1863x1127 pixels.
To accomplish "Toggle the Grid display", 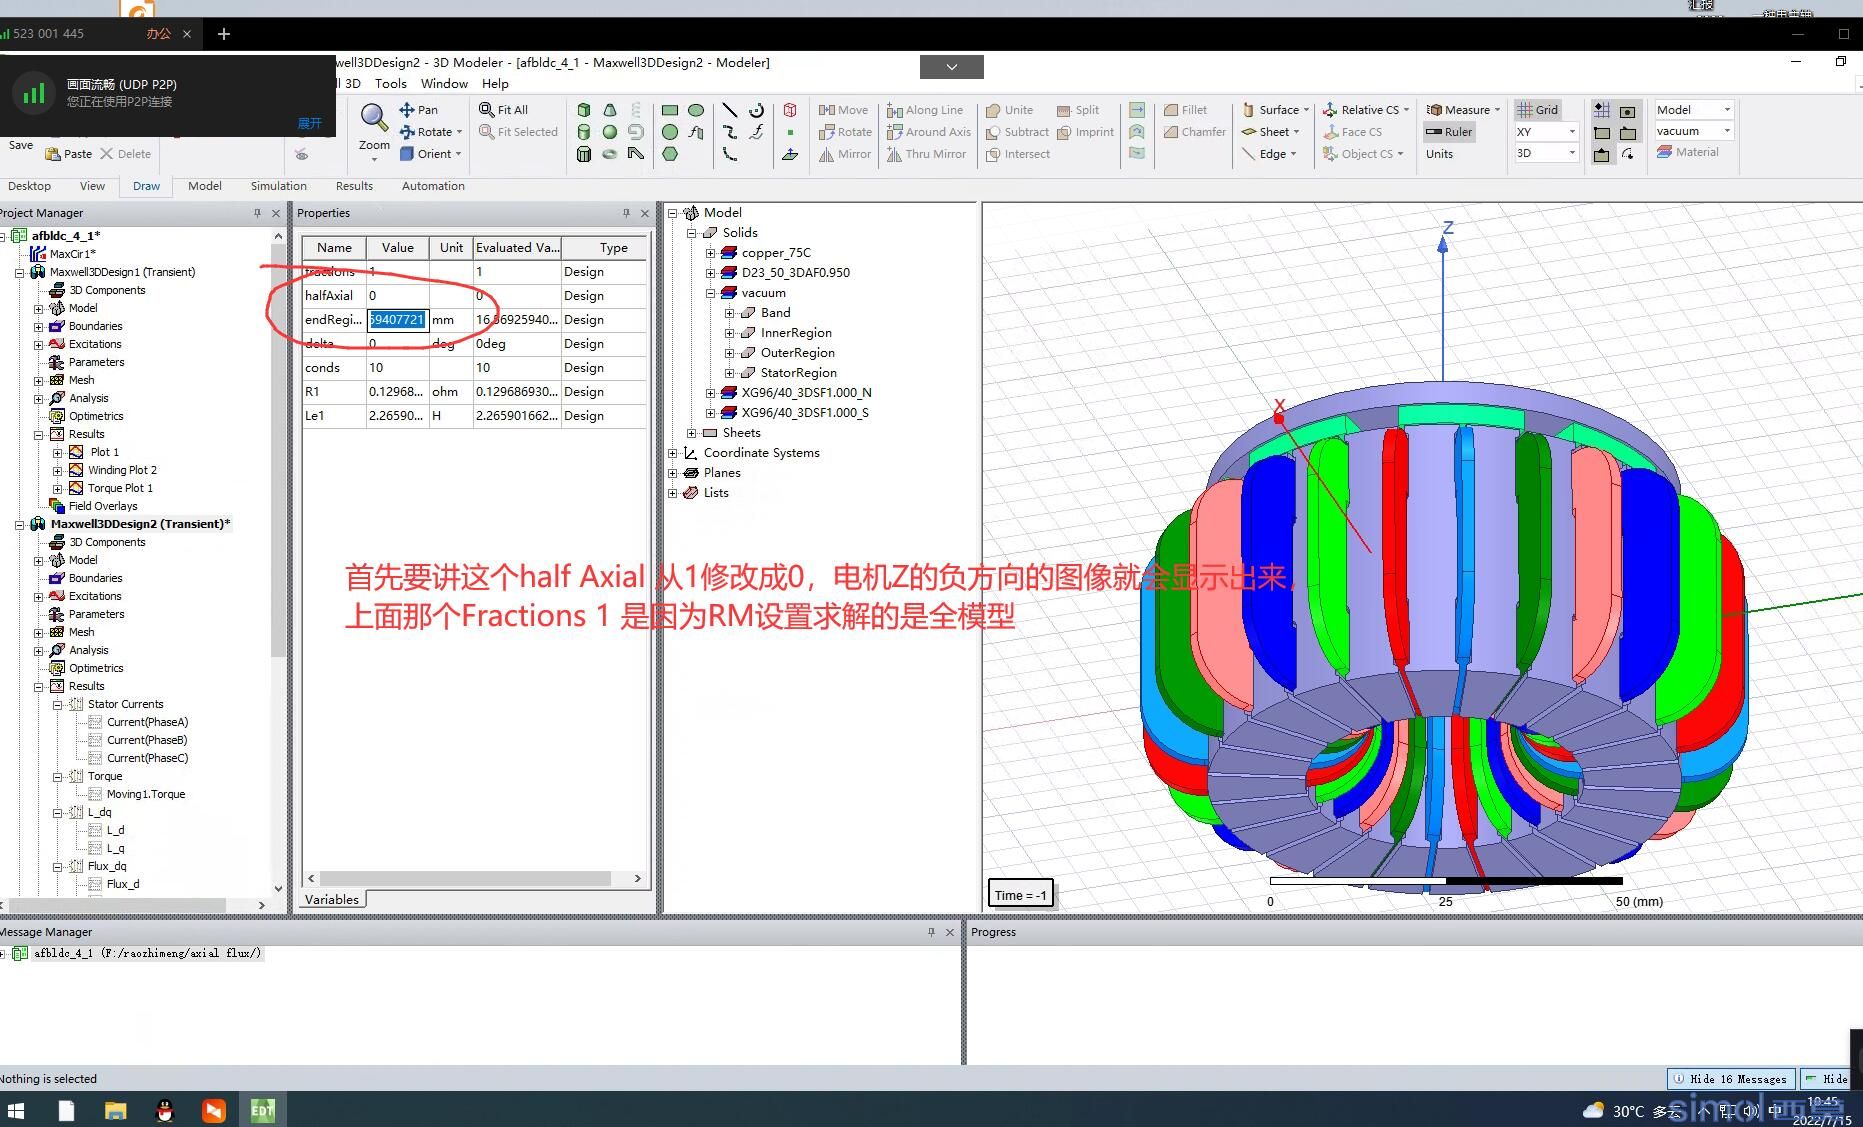I will (1537, 110).
